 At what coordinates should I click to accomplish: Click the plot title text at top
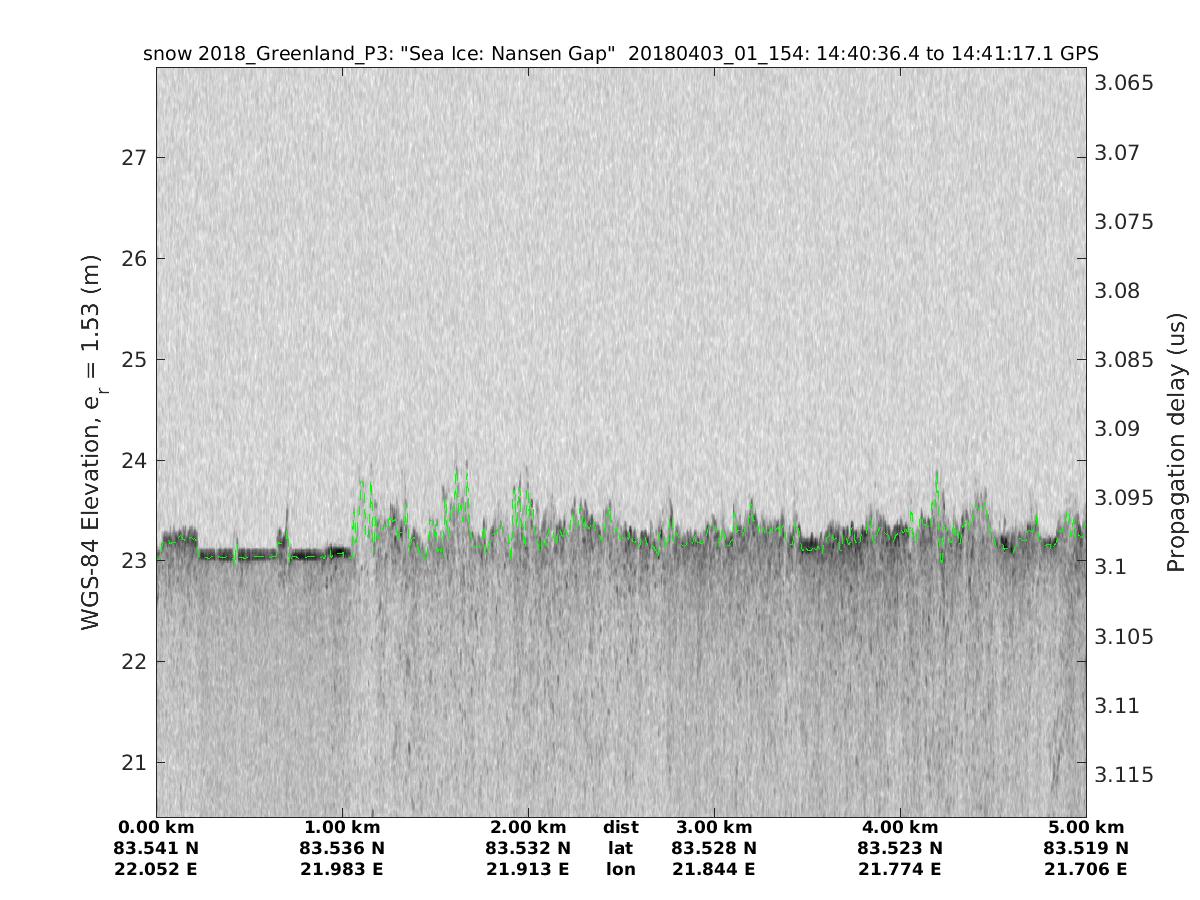pyautogui.click(x=621, y=54)
